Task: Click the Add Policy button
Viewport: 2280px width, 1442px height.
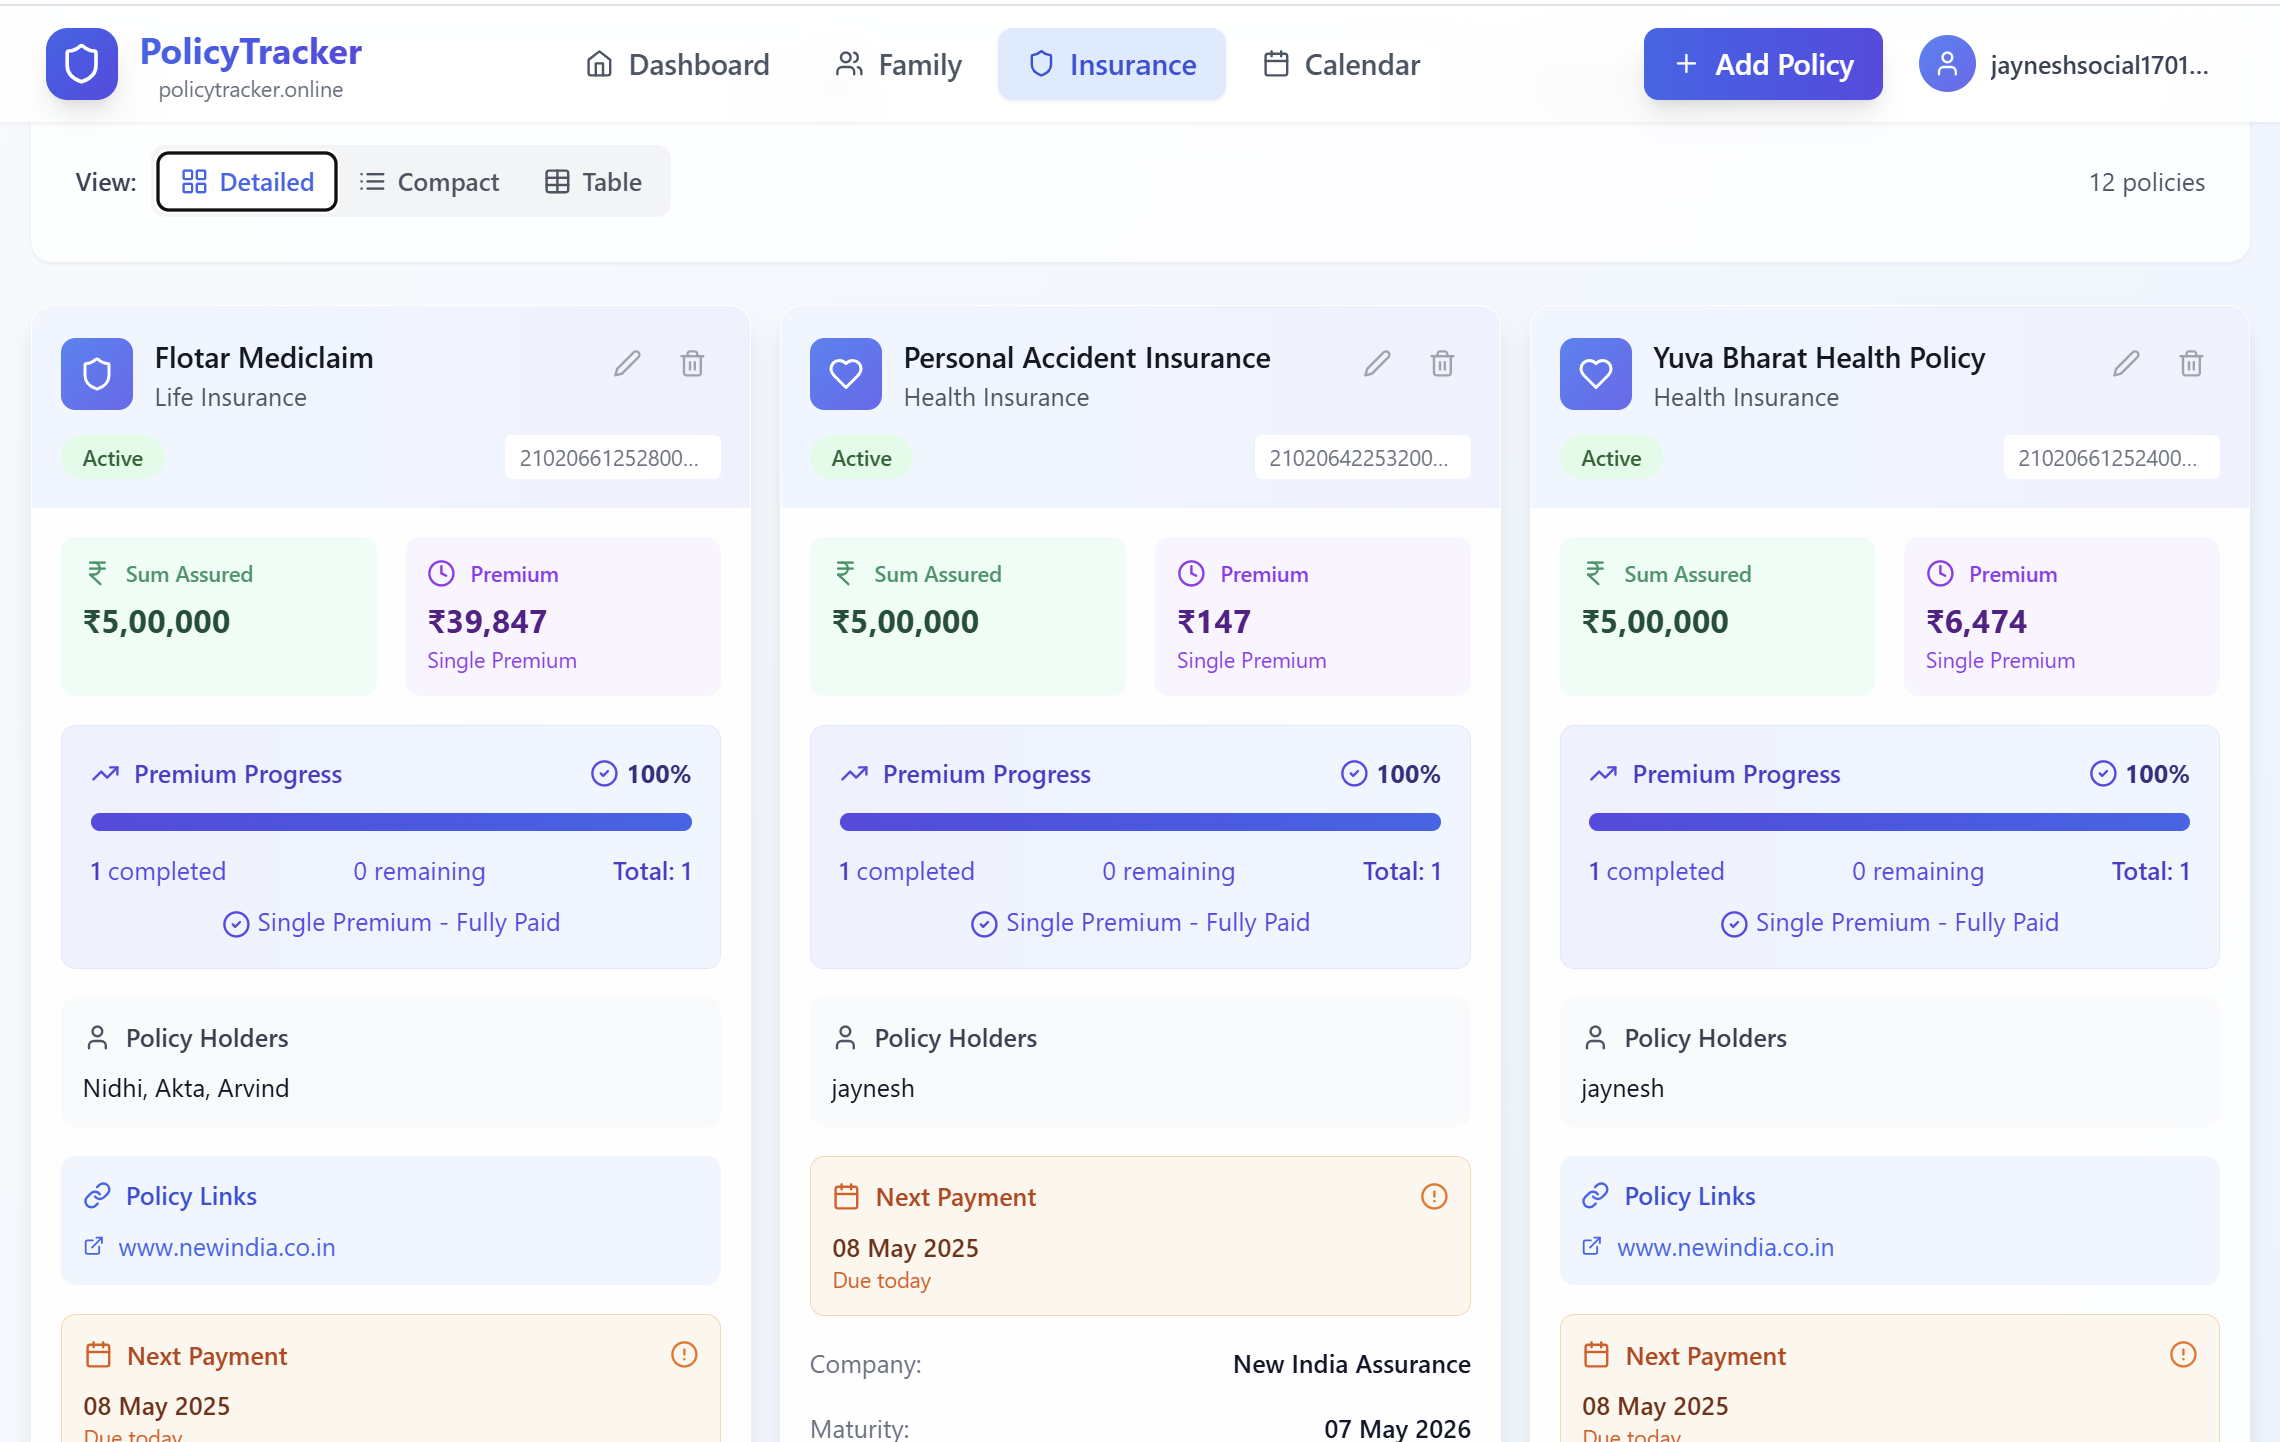Action: (x=1763, y=65)
